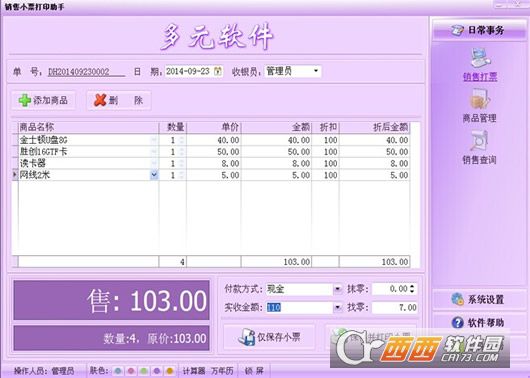Click the 系统设置 system settings button

478,299
